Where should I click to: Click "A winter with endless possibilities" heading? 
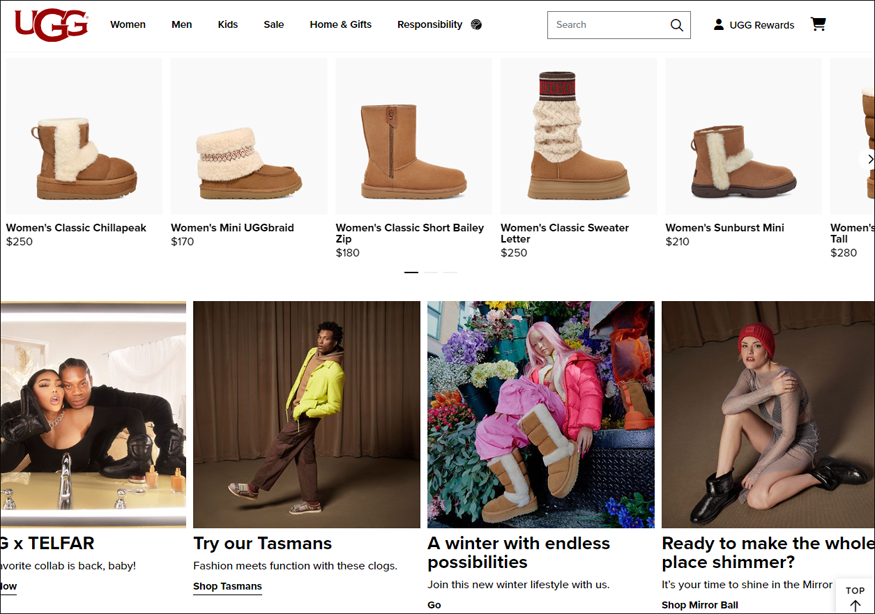(x=518, y=553)
